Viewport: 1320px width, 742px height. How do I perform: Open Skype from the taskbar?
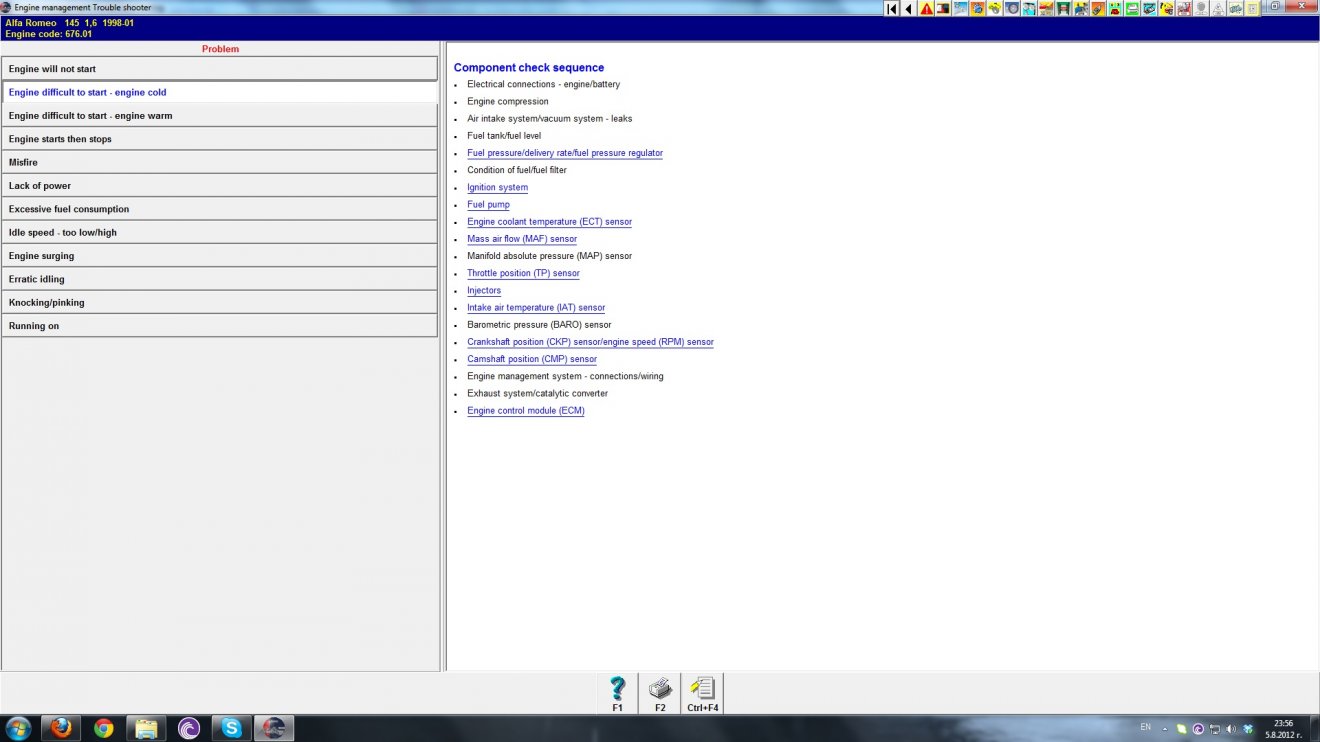[x=232, y=728]
